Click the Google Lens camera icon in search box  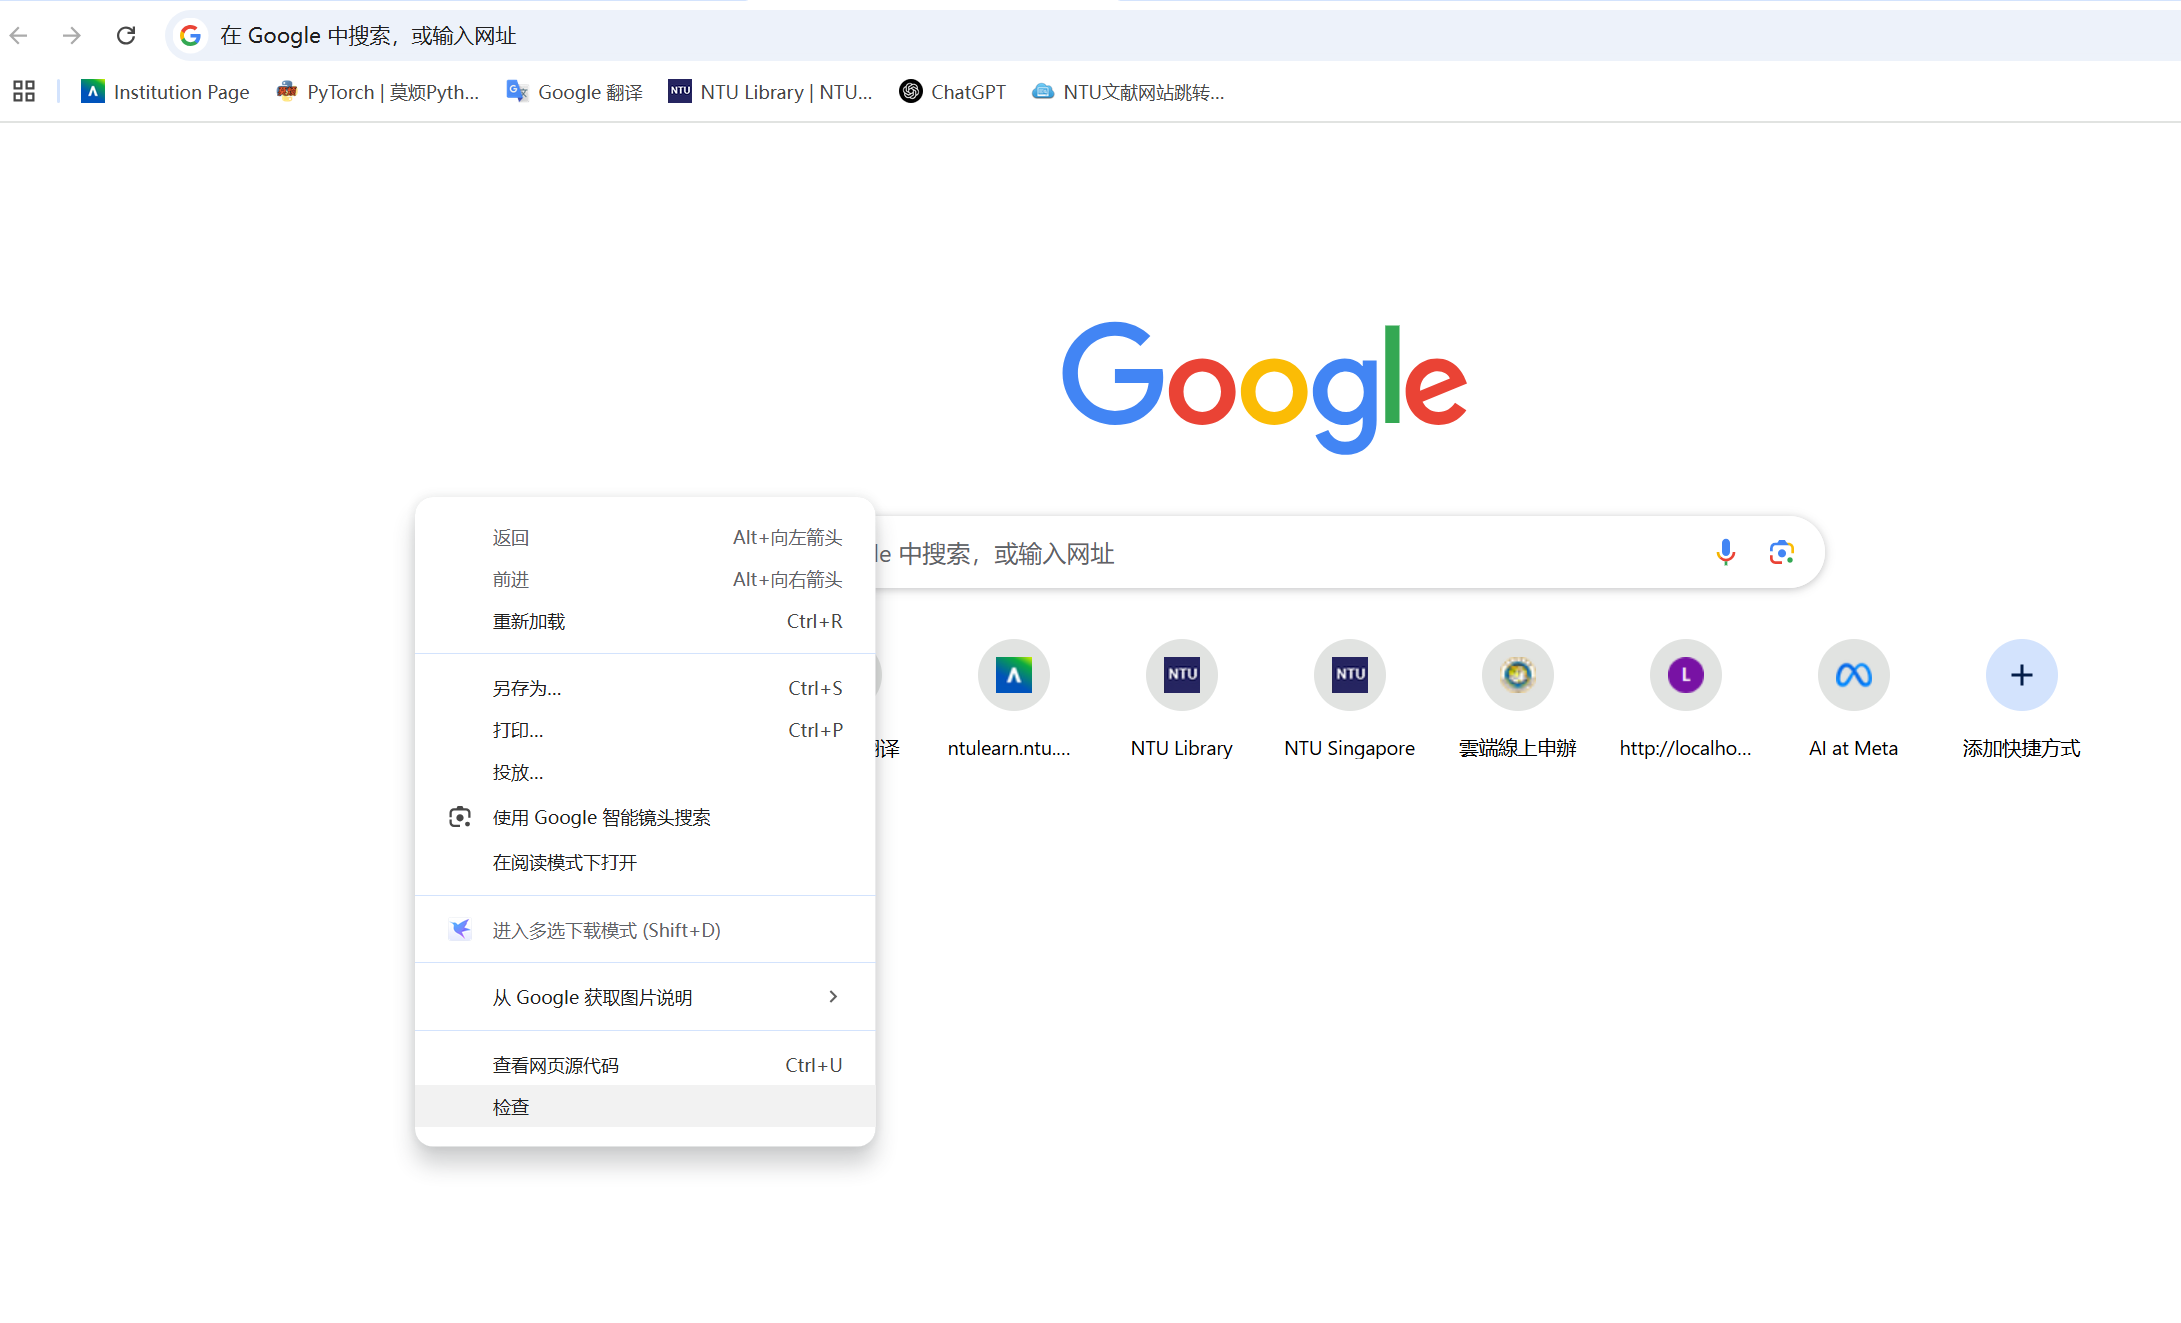(1781, 552)
